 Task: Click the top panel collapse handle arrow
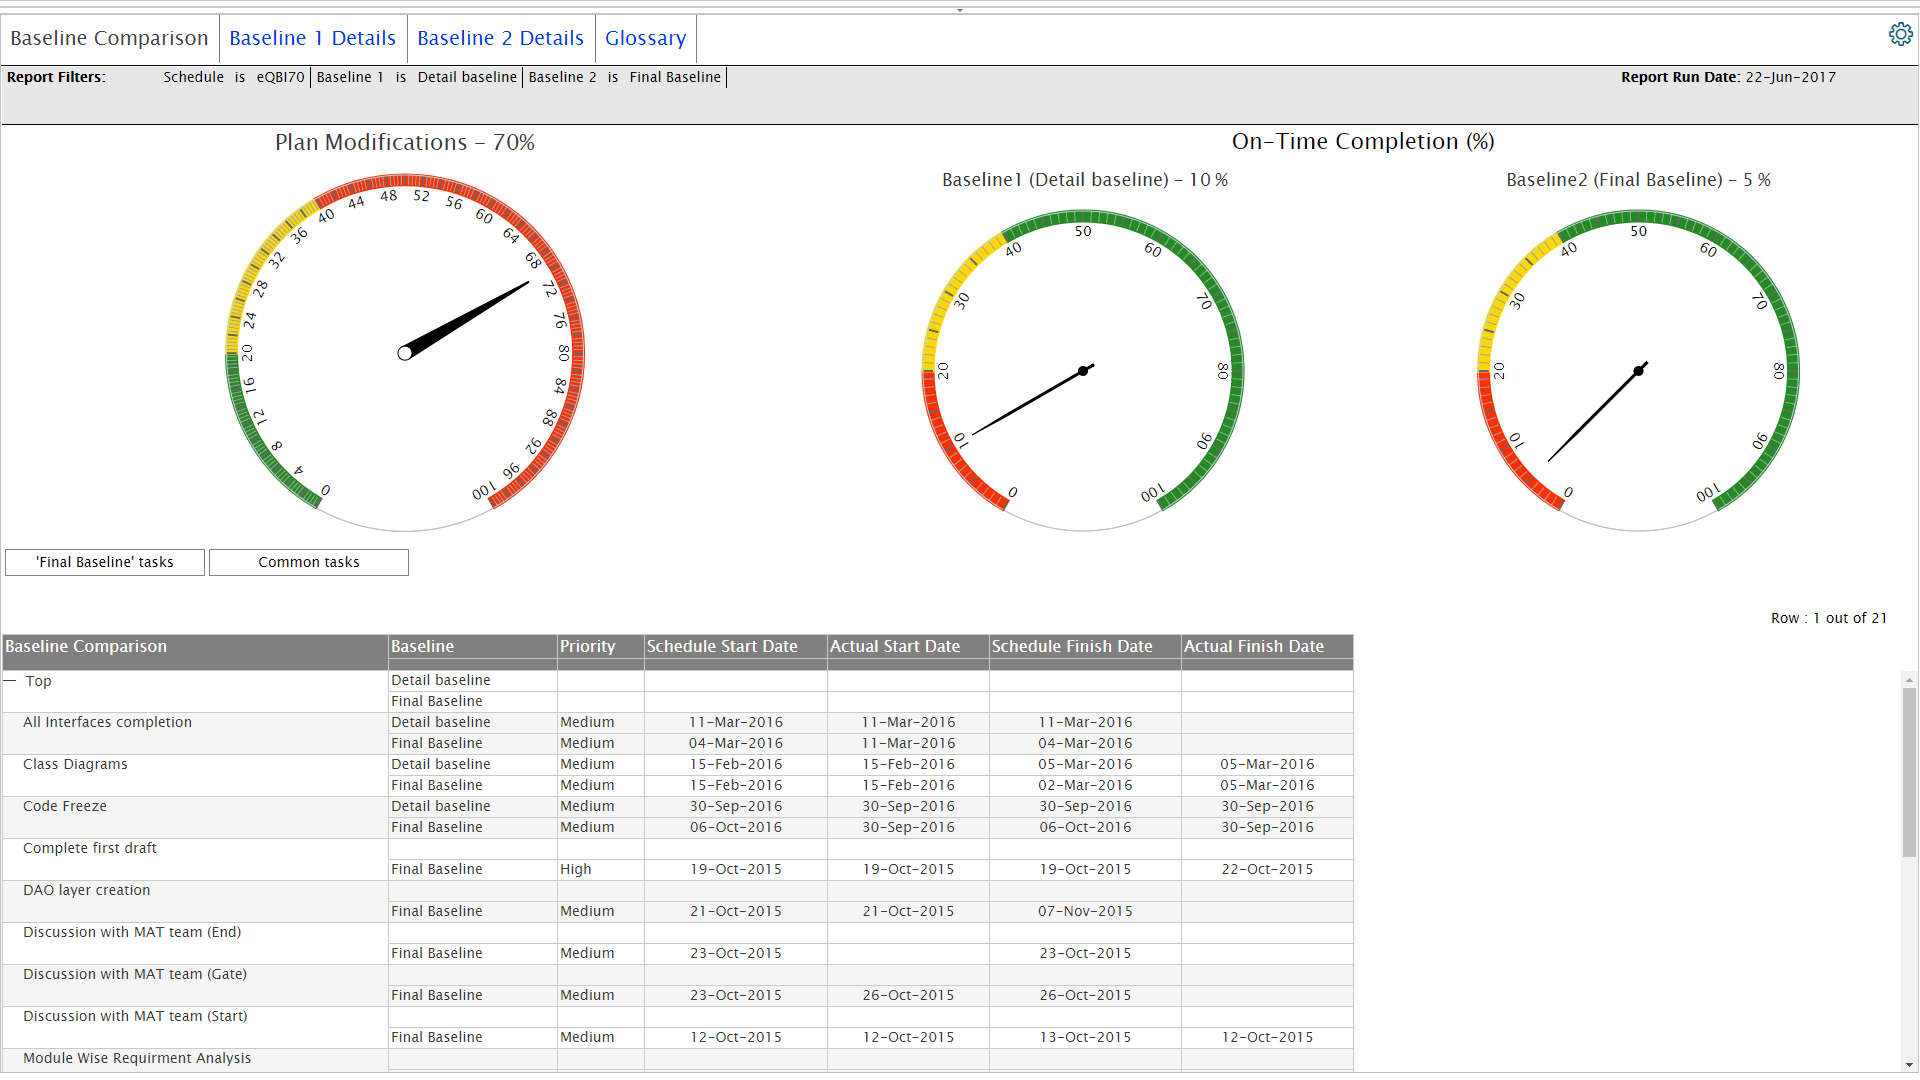point(960,10)
